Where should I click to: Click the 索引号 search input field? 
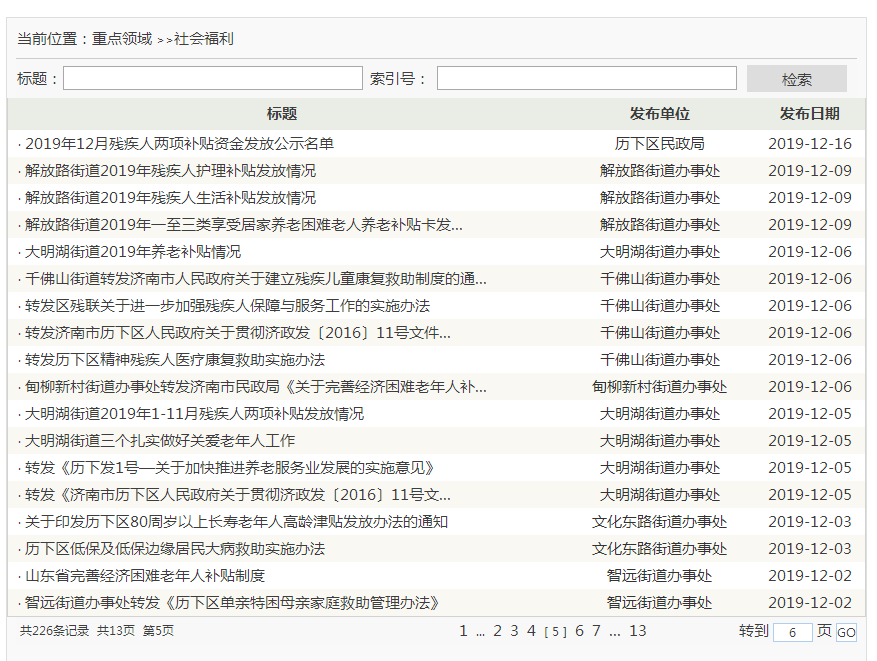point(587,78)
